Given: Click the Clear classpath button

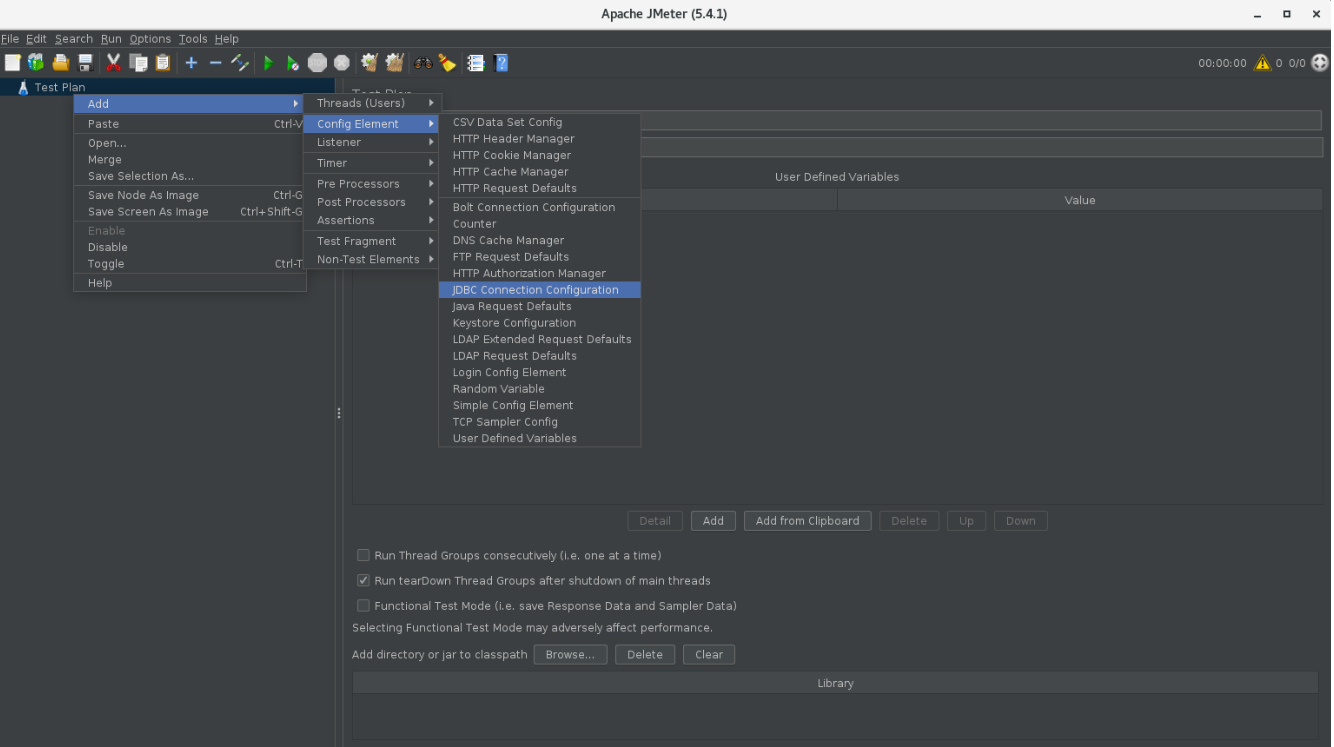Looking at the screenshot, I should (709, 655).
